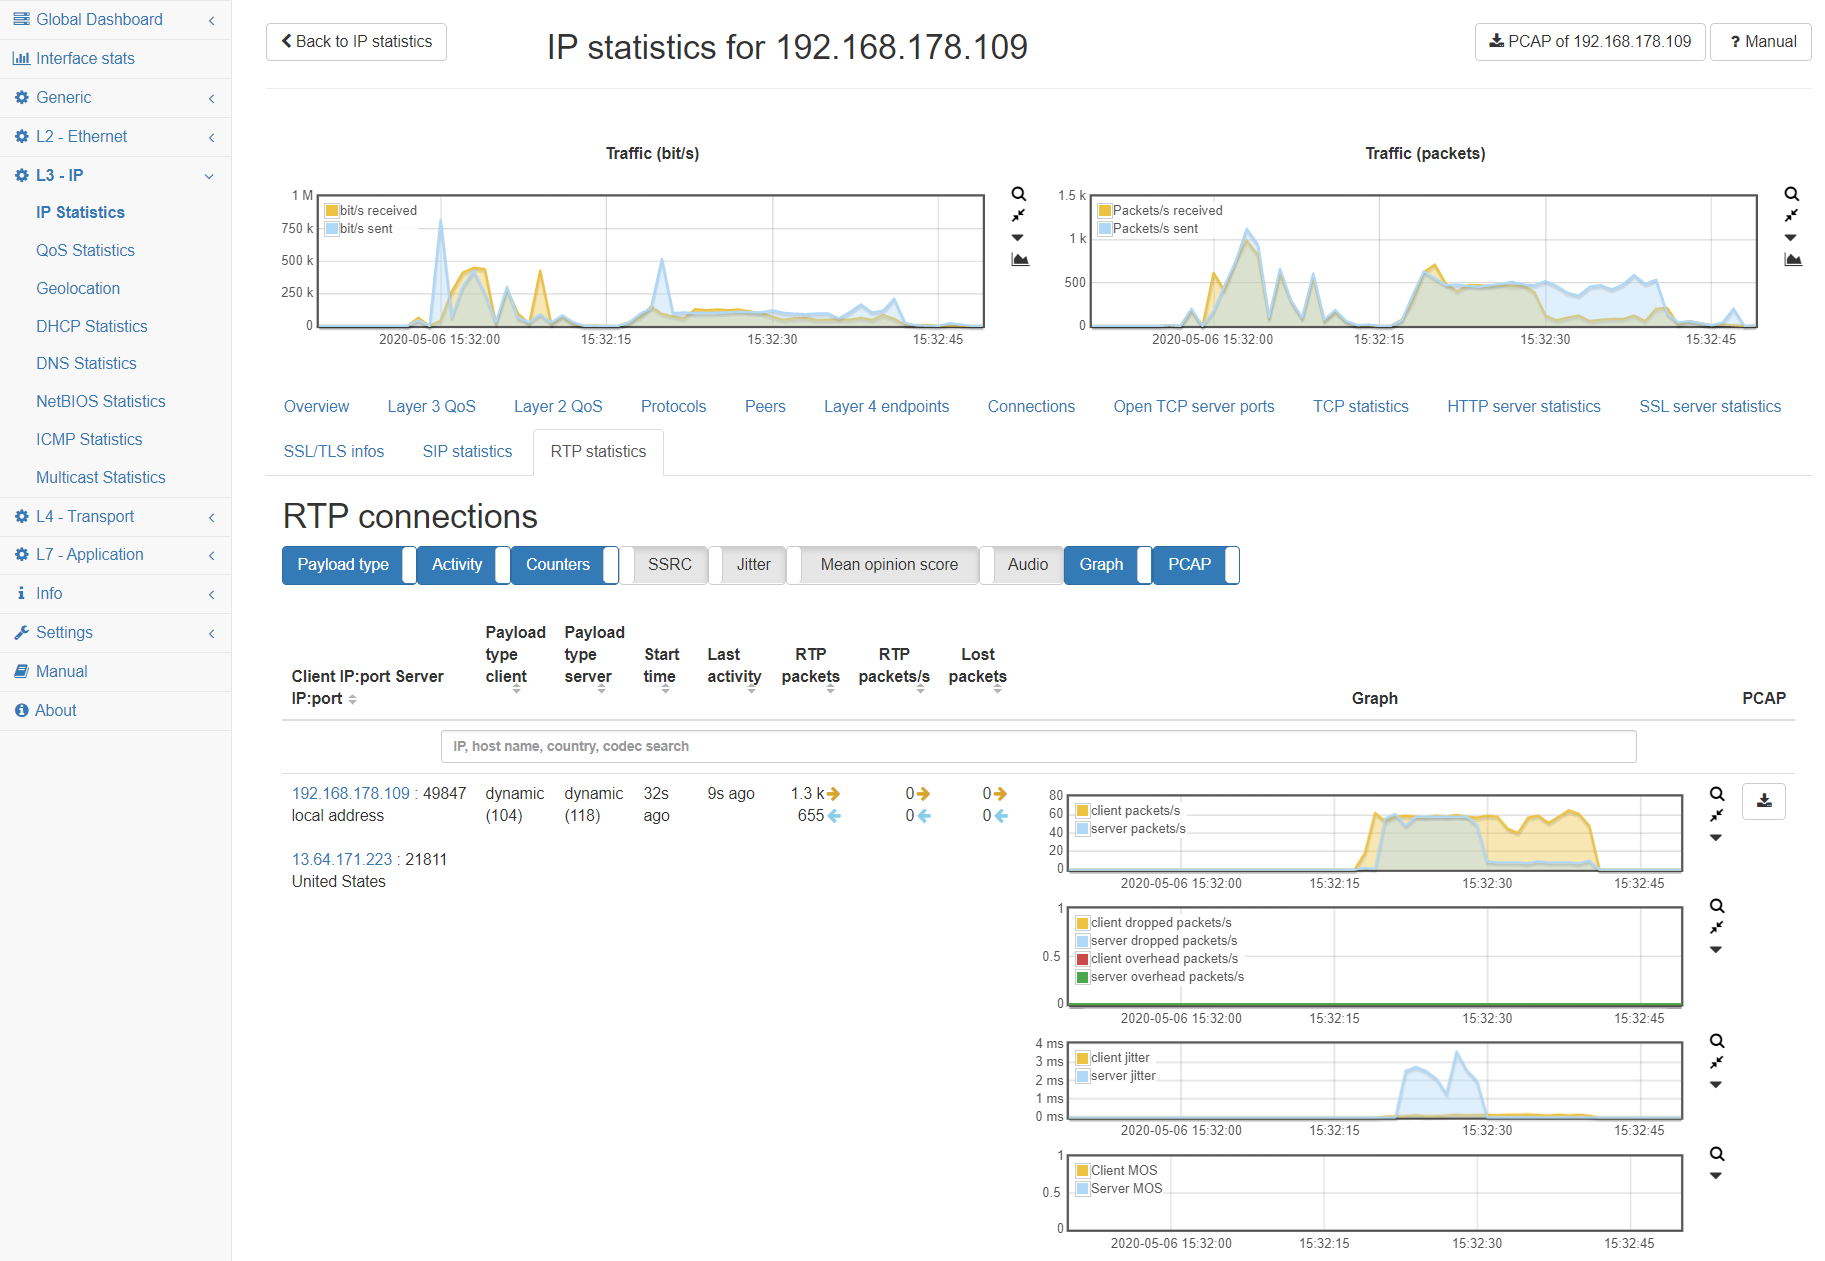
Task: Go back to IP statistics
Action: (356, 41)
